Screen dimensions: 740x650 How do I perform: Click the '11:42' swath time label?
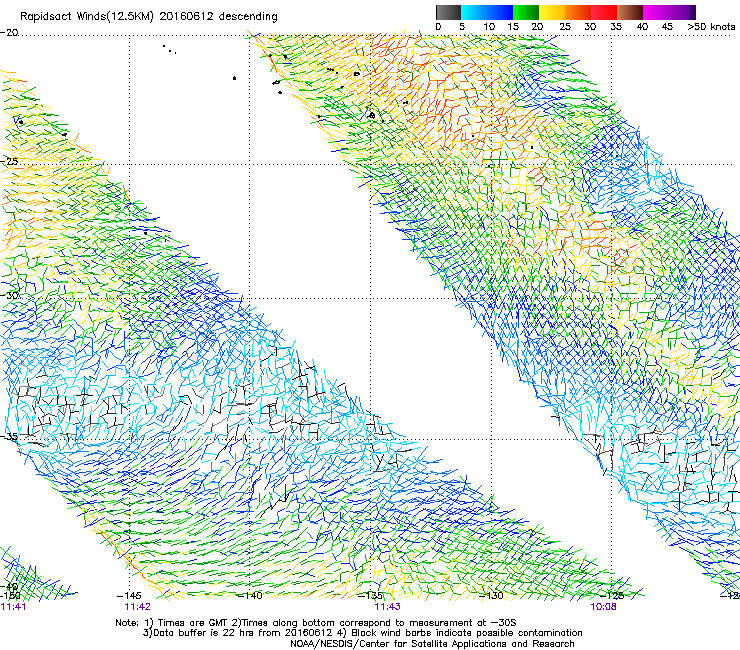tap(137, 607)
